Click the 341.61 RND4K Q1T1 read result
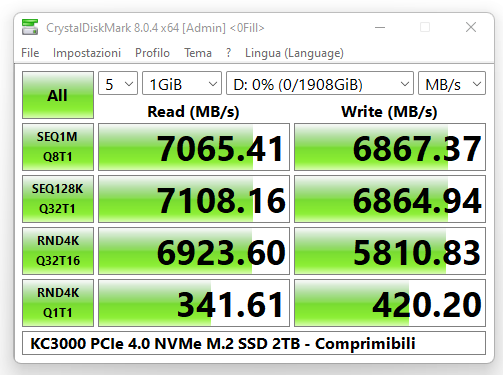 tap(194, 303)
